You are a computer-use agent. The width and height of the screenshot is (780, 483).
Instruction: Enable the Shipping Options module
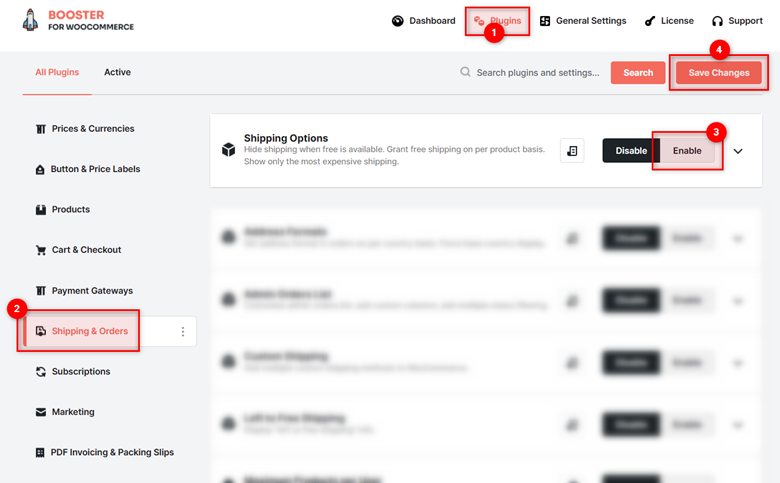click(x=687, y=151)
